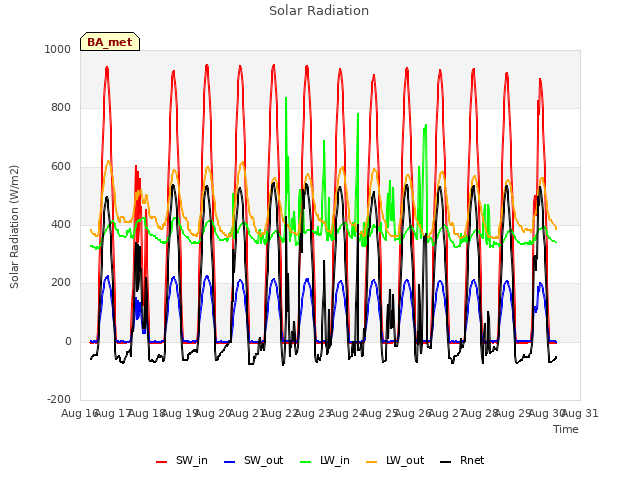The height and width of the screenshot is (480, 640).
Task: Click the 200 y-axis tick label
Action: pyautogui.click(x=61, y=282)
